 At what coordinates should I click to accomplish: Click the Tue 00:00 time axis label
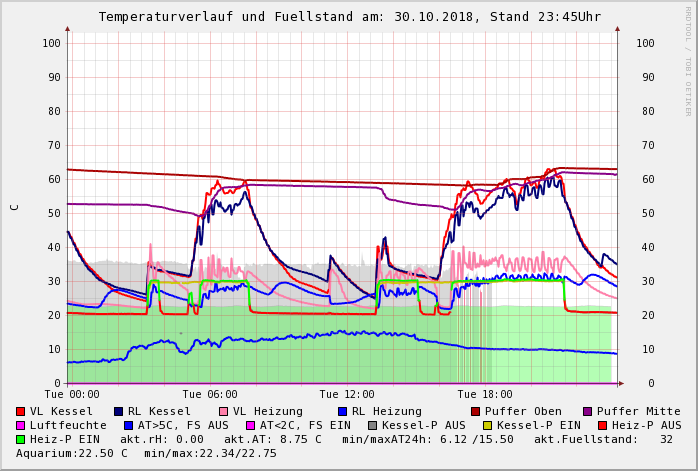click(x=72, y=394)
